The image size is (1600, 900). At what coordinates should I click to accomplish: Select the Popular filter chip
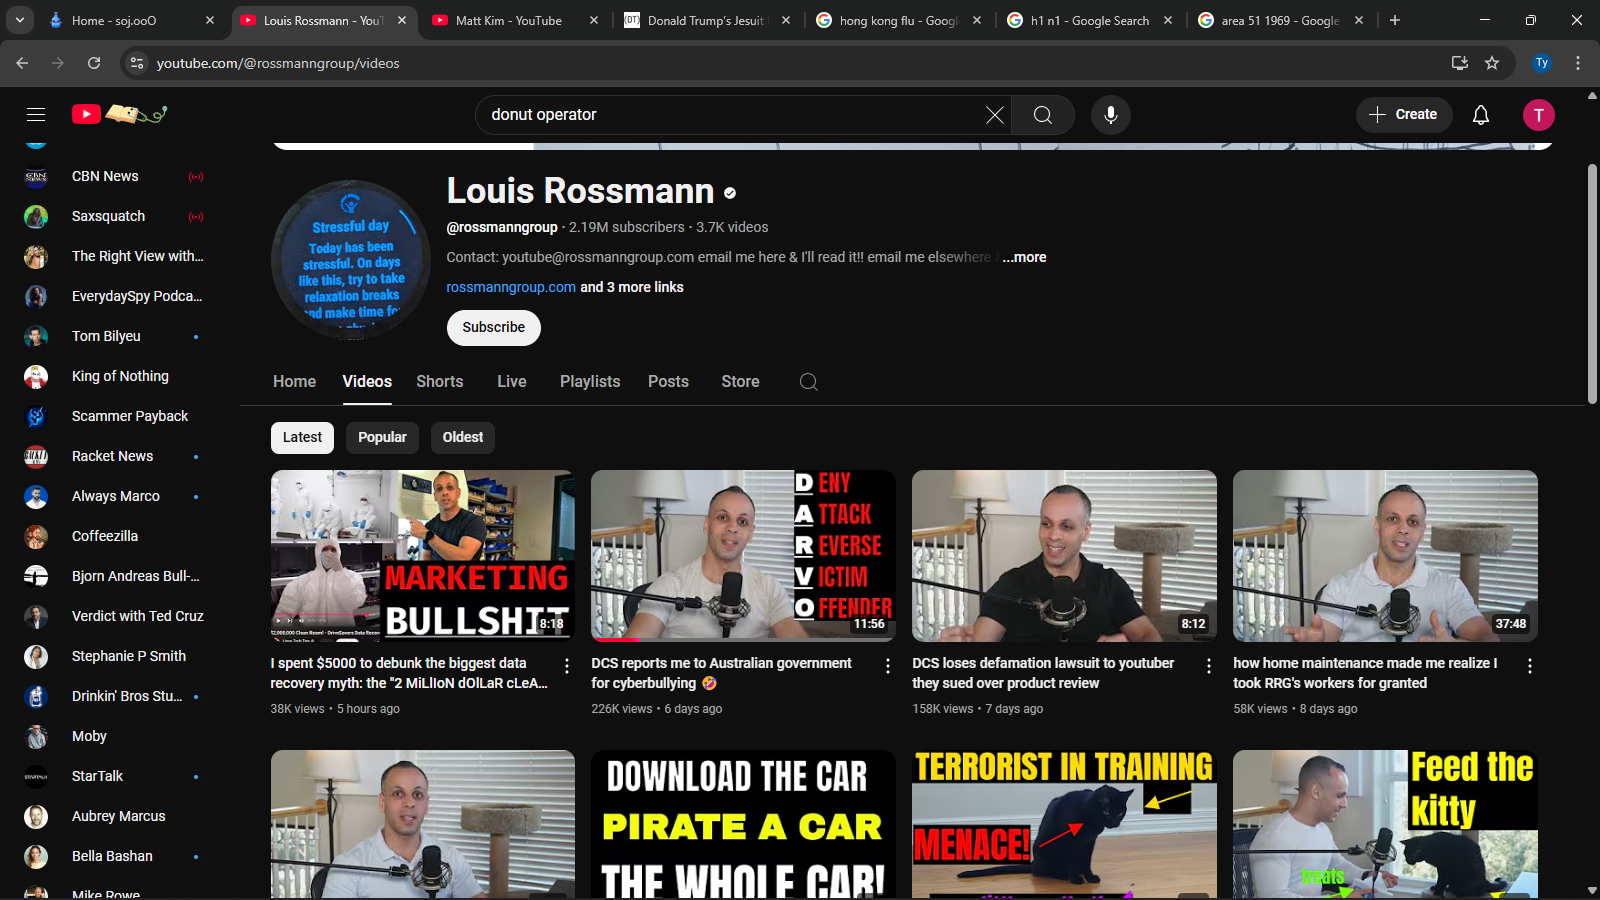coord(382,437)
